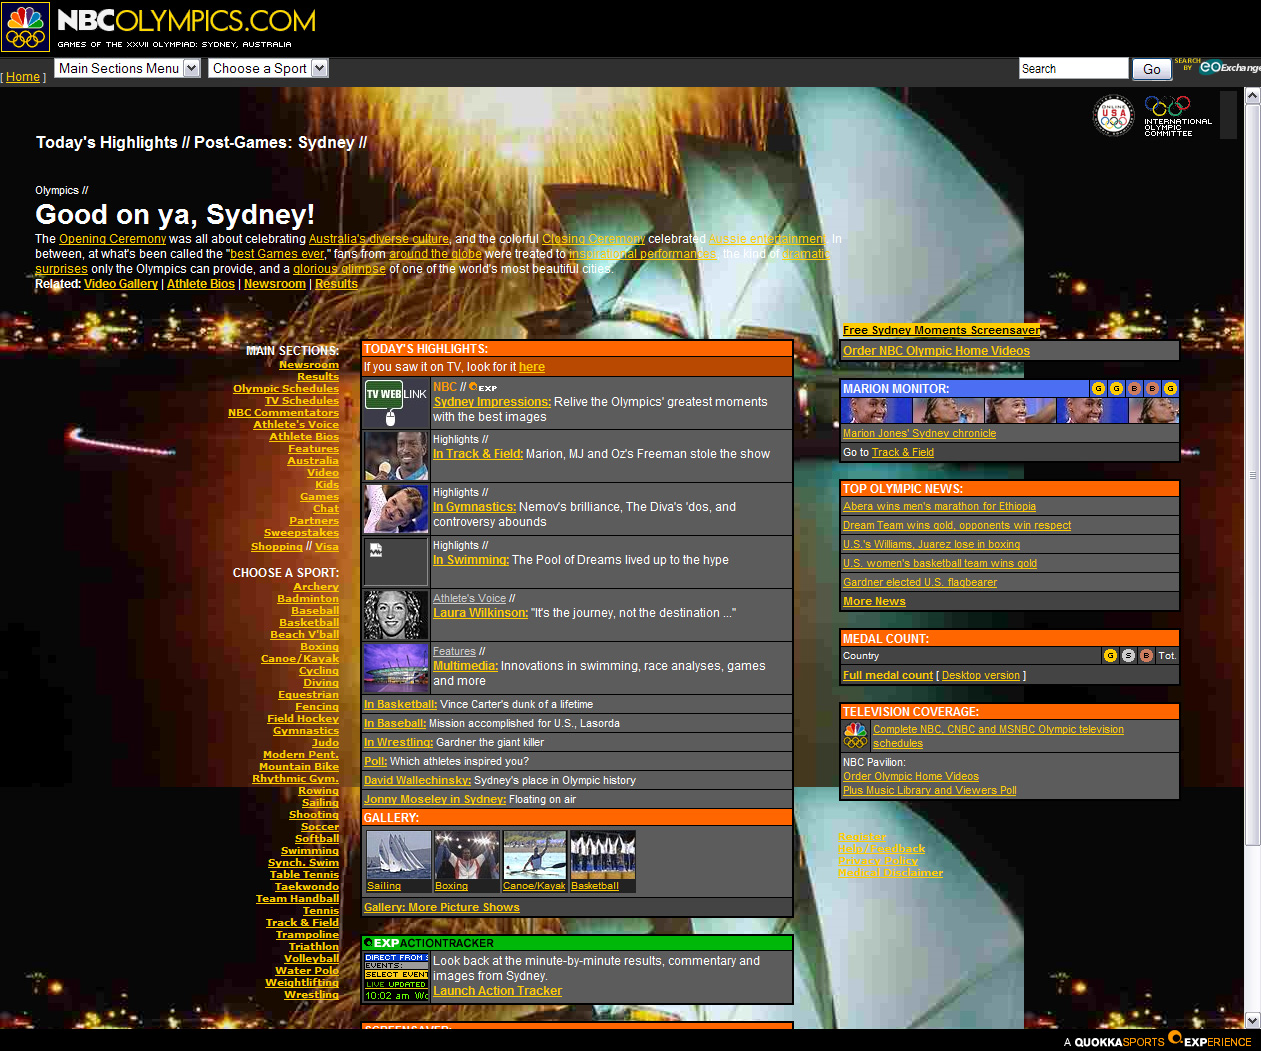
Task: Click the EXP logo beside NBC in highlights
Action: [483, 387]
